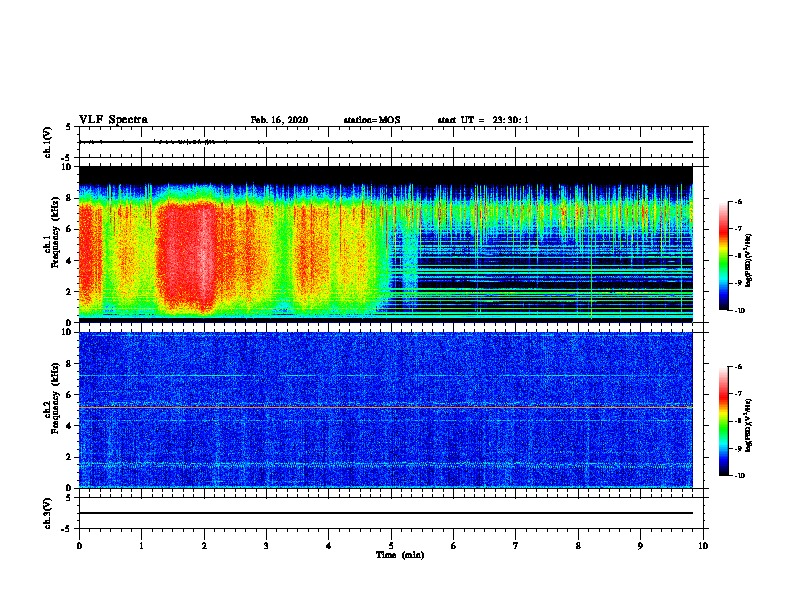The image size is (792, 612).
Task: Click the time axis tick label "5"
Action: pyautogui.click(x=391, y=546)
